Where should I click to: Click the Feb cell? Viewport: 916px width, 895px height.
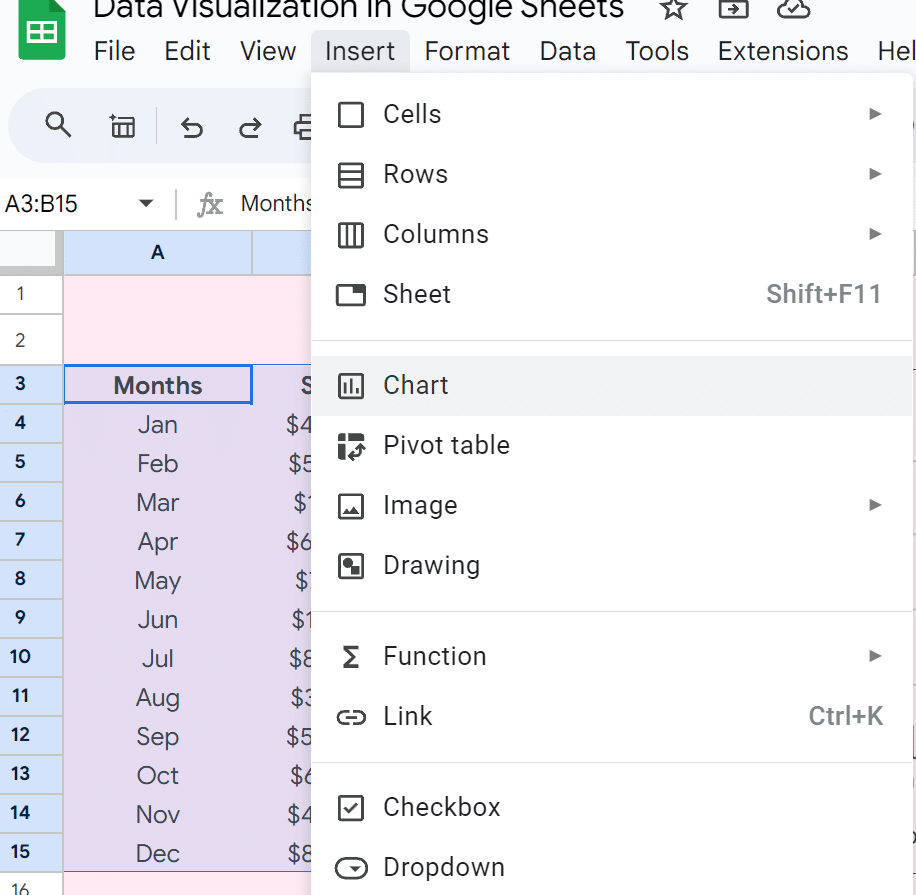click(158, 463)
